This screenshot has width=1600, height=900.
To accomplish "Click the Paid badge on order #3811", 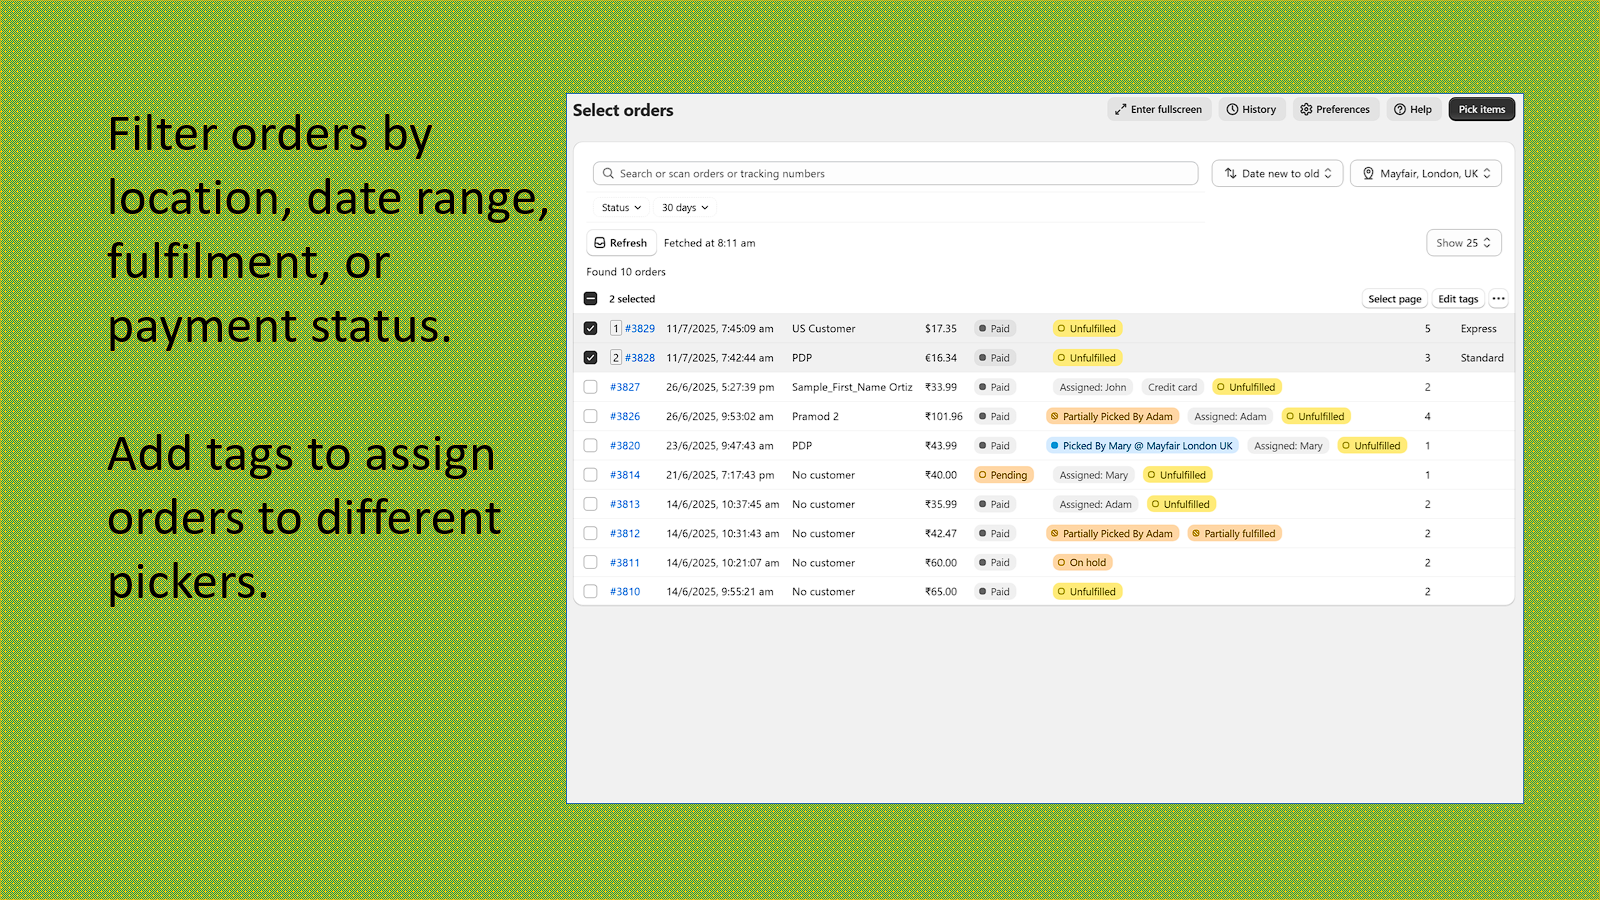I will tap(995, 563).
